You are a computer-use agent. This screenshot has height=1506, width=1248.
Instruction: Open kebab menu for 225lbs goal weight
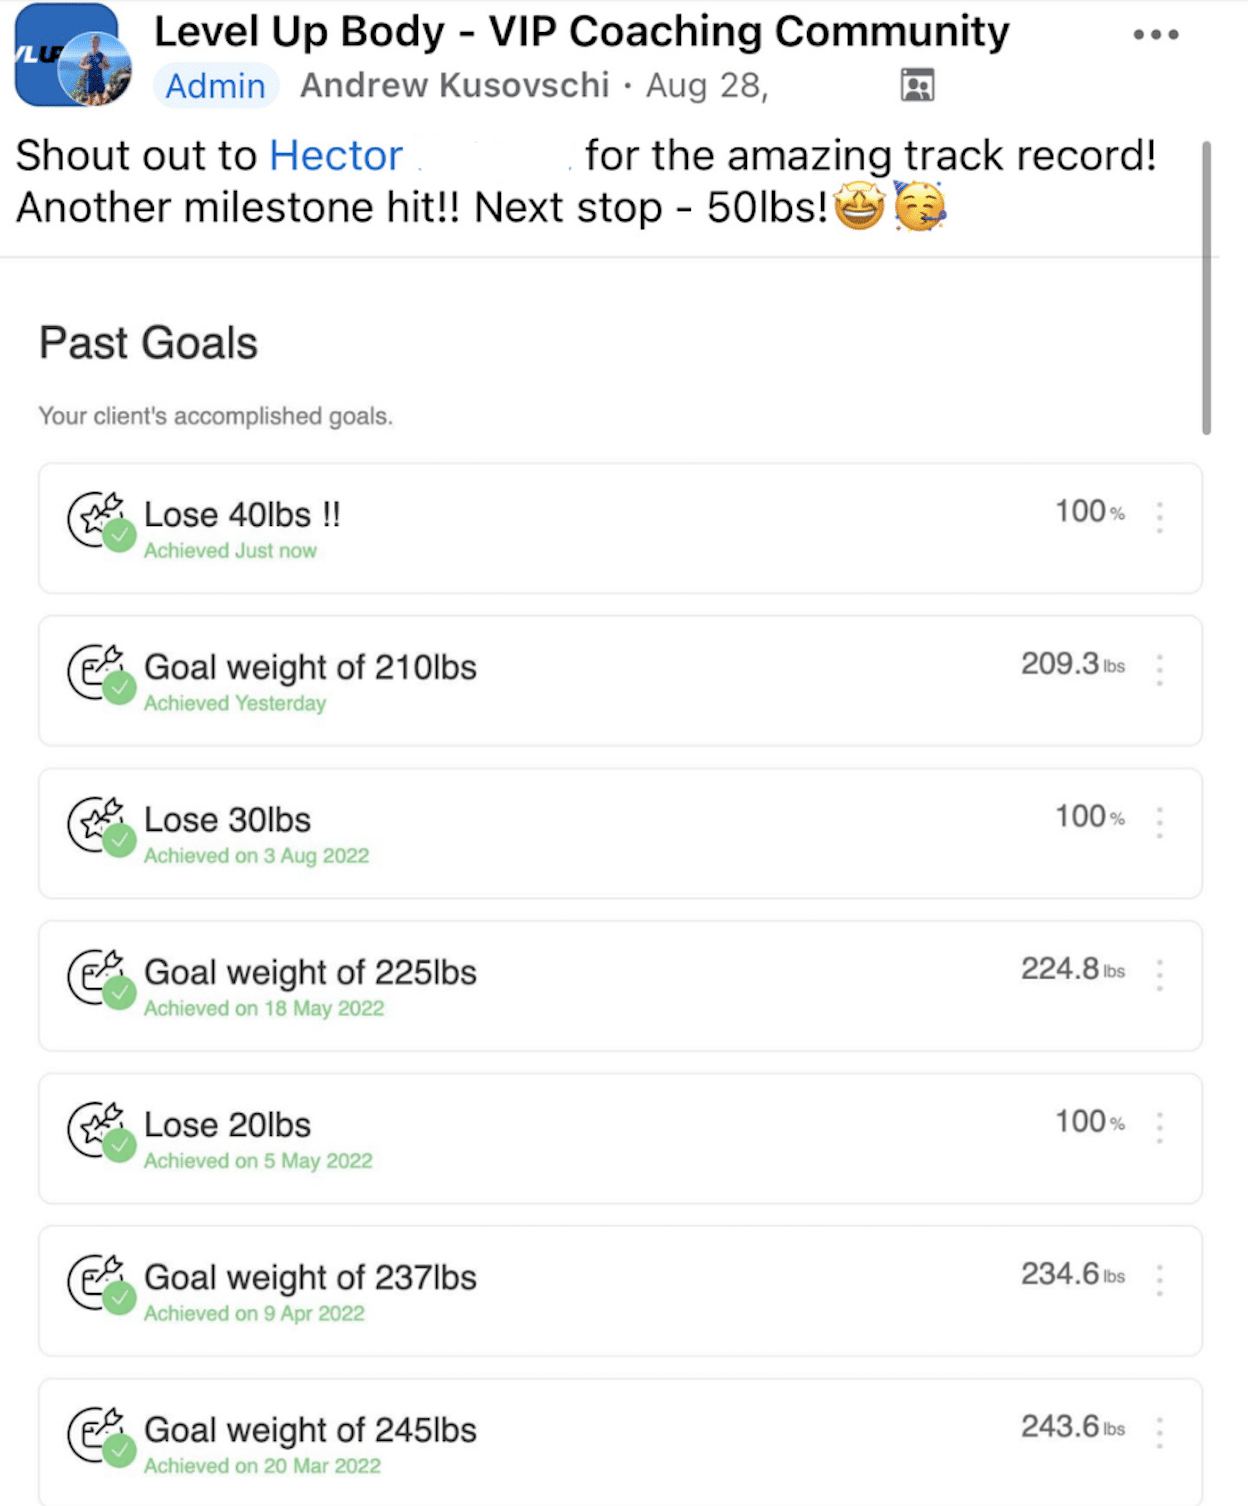pos(1160,975)
